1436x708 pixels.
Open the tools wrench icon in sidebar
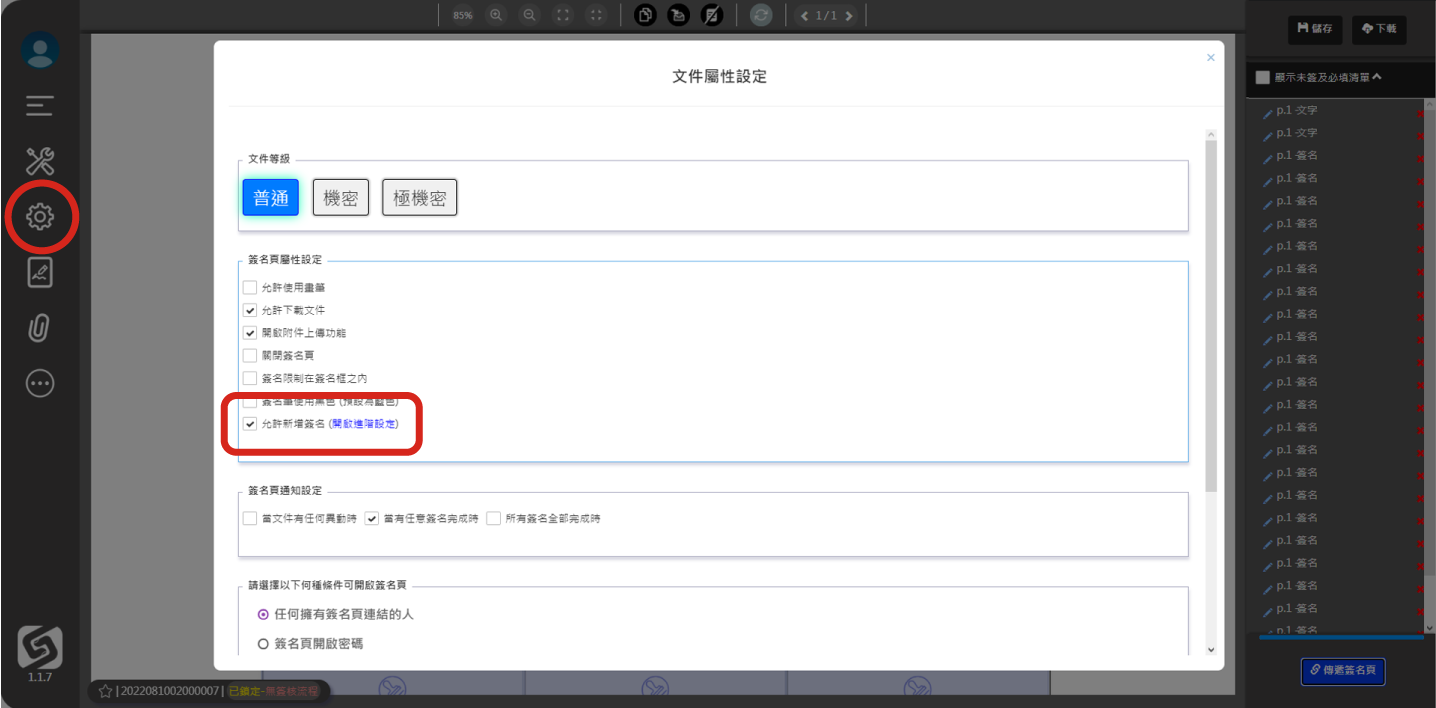pyautogui.click(x=40, y=161)
